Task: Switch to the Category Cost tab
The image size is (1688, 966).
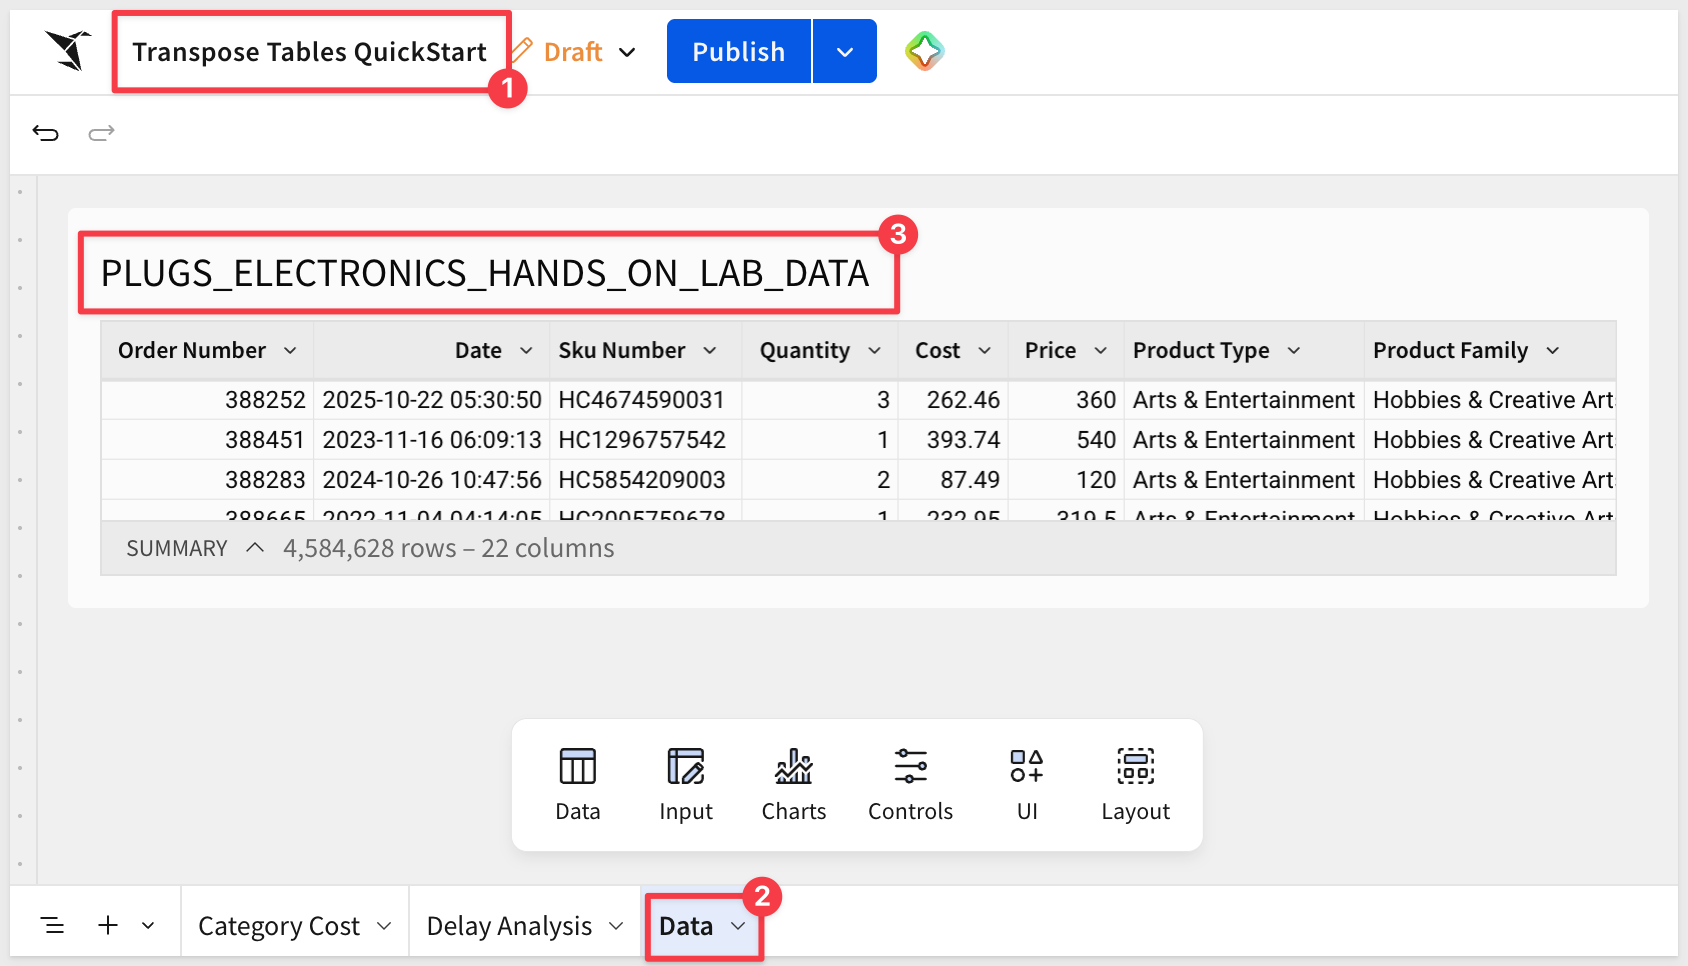Action: pyautogui.click(x=279, y=926)
